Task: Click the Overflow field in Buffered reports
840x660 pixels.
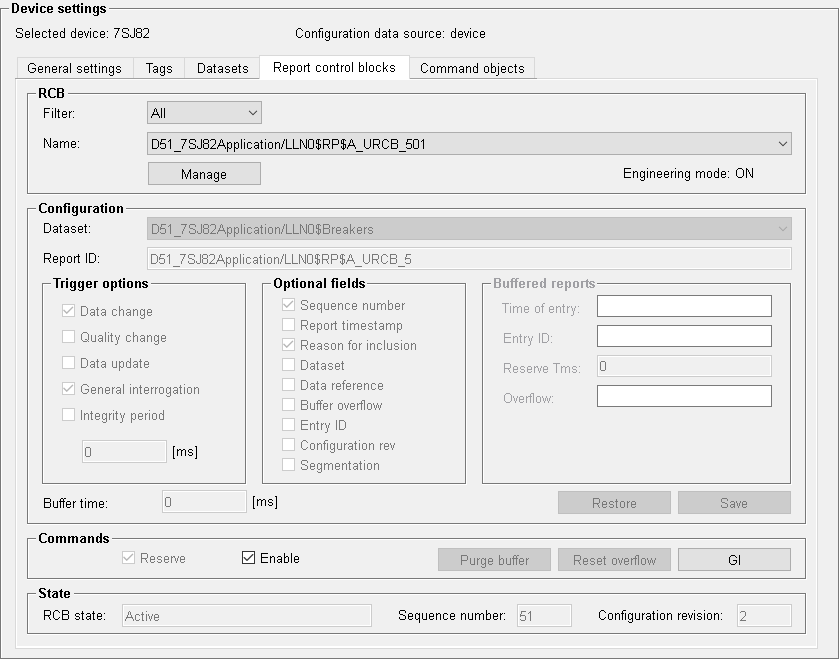Action: coord(684,396)
